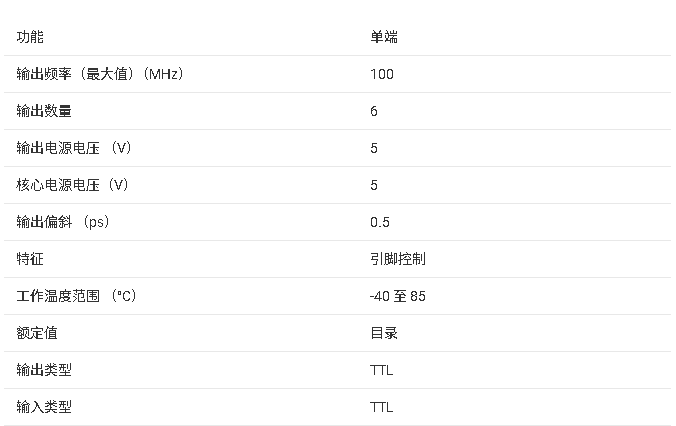Click the value 100 for output frequency
The height and width of the screenshot is (426, 676).
tap(382, 74)
